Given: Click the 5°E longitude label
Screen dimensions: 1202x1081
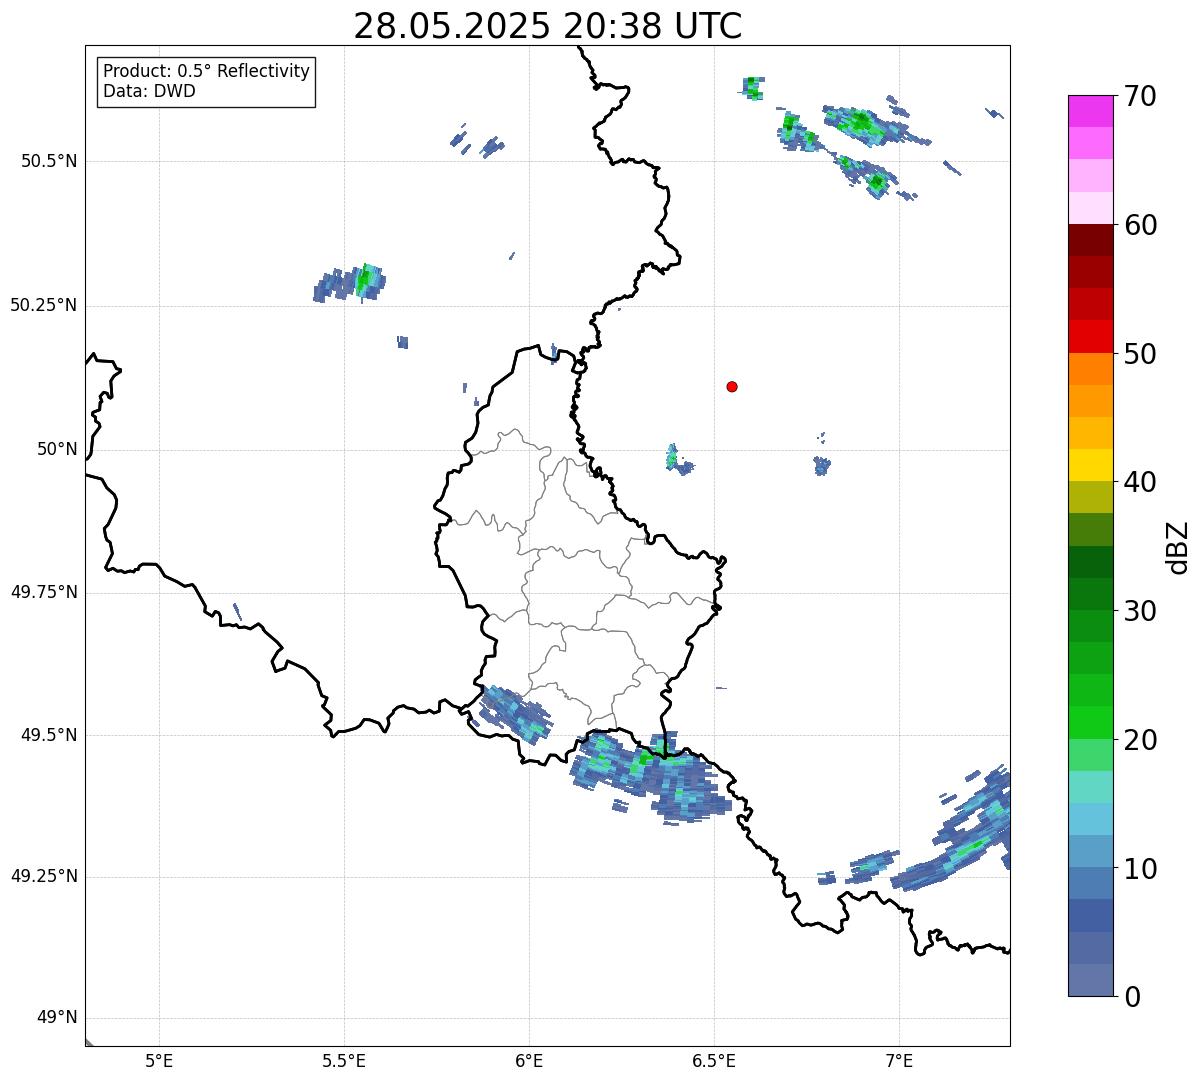Looking at the screenshot, I should point(159,1061).
